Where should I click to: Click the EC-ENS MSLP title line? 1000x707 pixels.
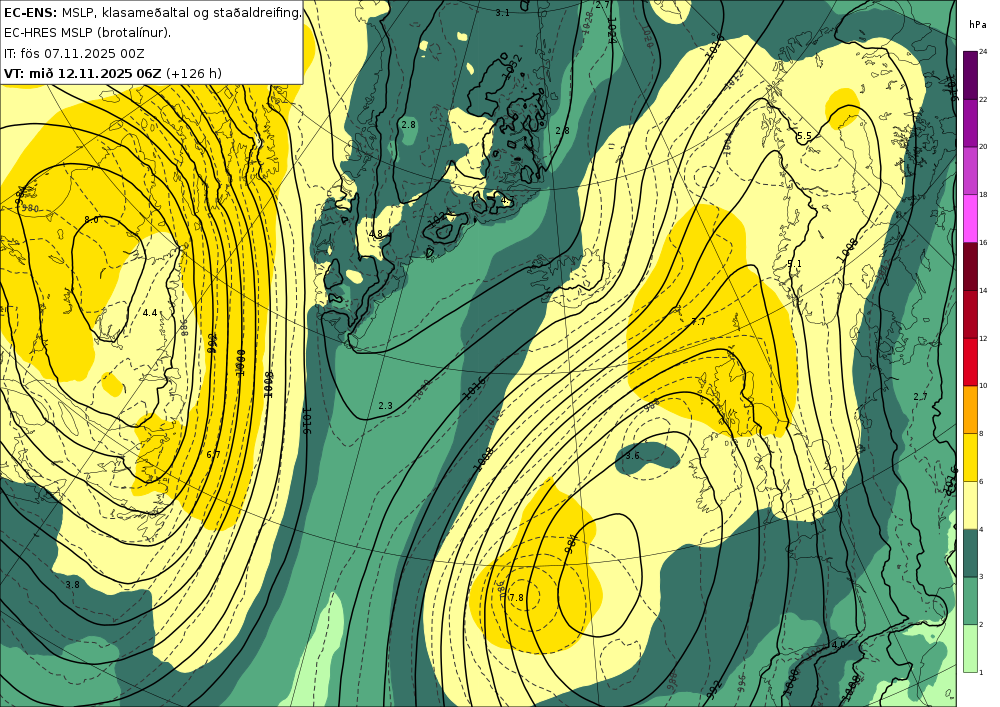pos(152,12)
